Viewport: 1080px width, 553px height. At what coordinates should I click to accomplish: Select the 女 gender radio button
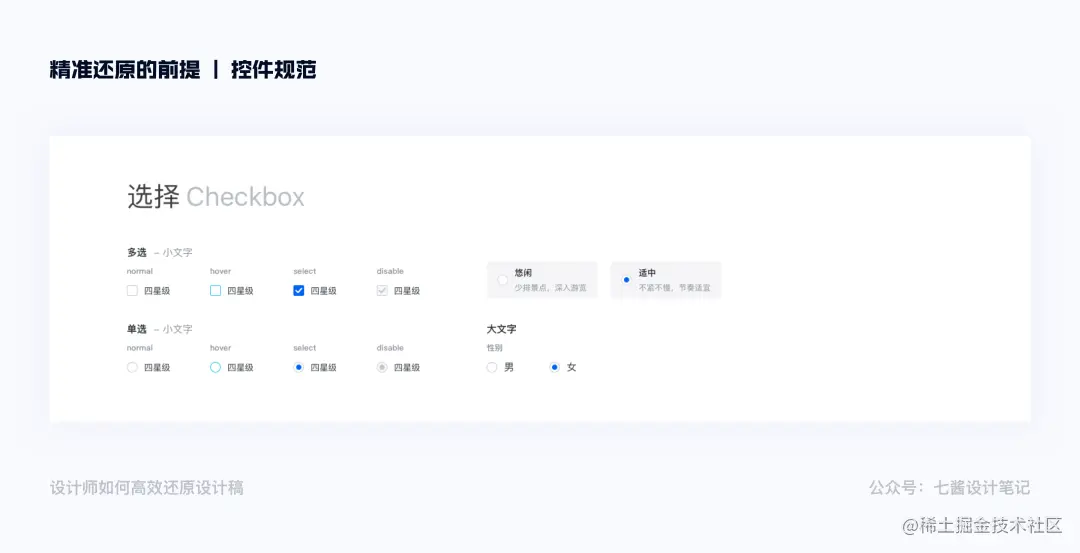click(x=554, y=367)
